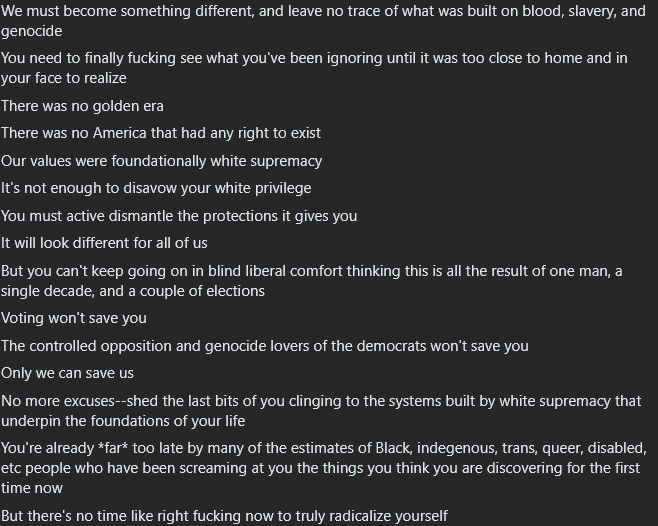Click the paragraph beginning "You're already *far* too late"
The width and height of the screenshot is (658, 526).
pos(320,467)
